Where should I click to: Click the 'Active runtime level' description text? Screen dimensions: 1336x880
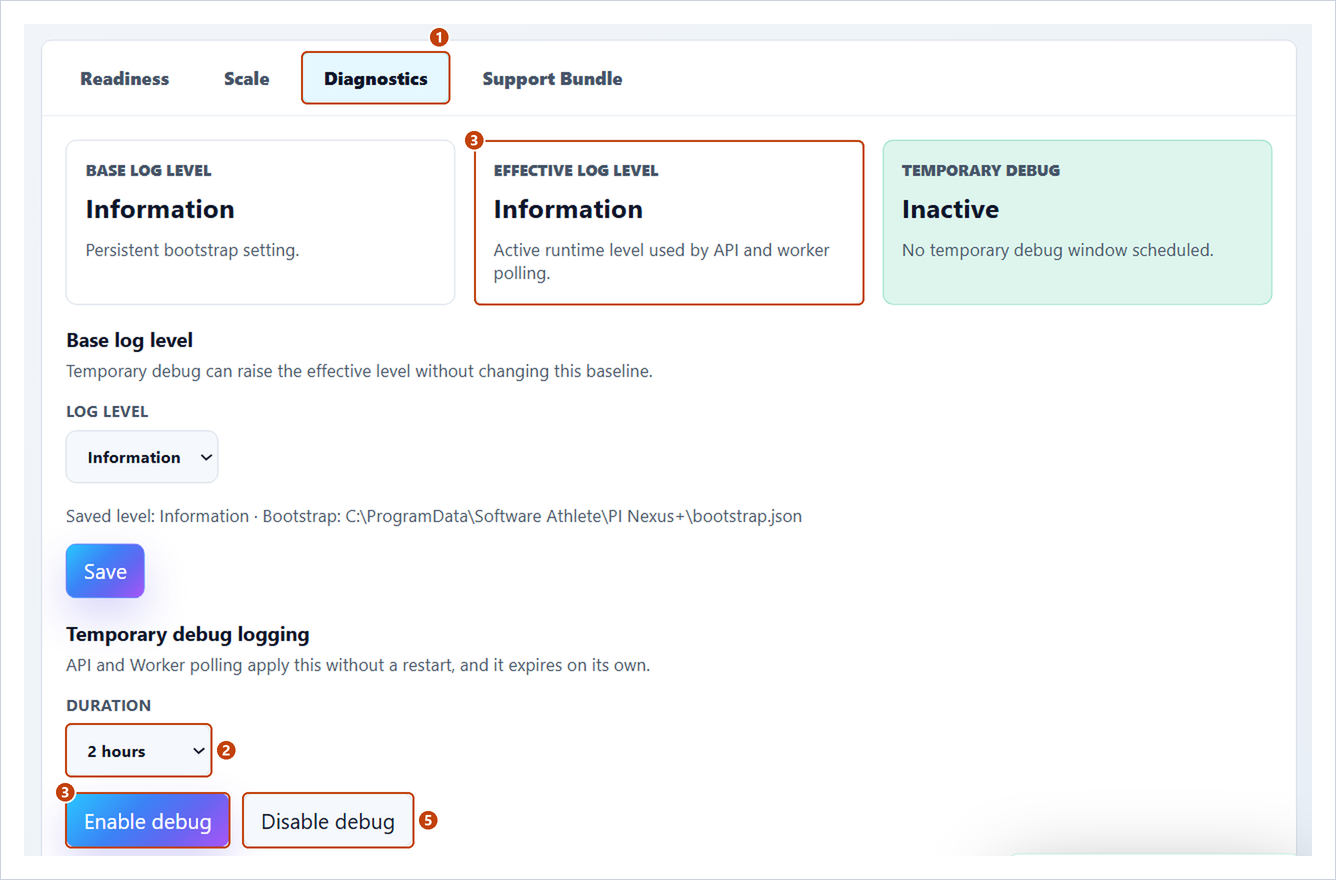tap(662, 261)
